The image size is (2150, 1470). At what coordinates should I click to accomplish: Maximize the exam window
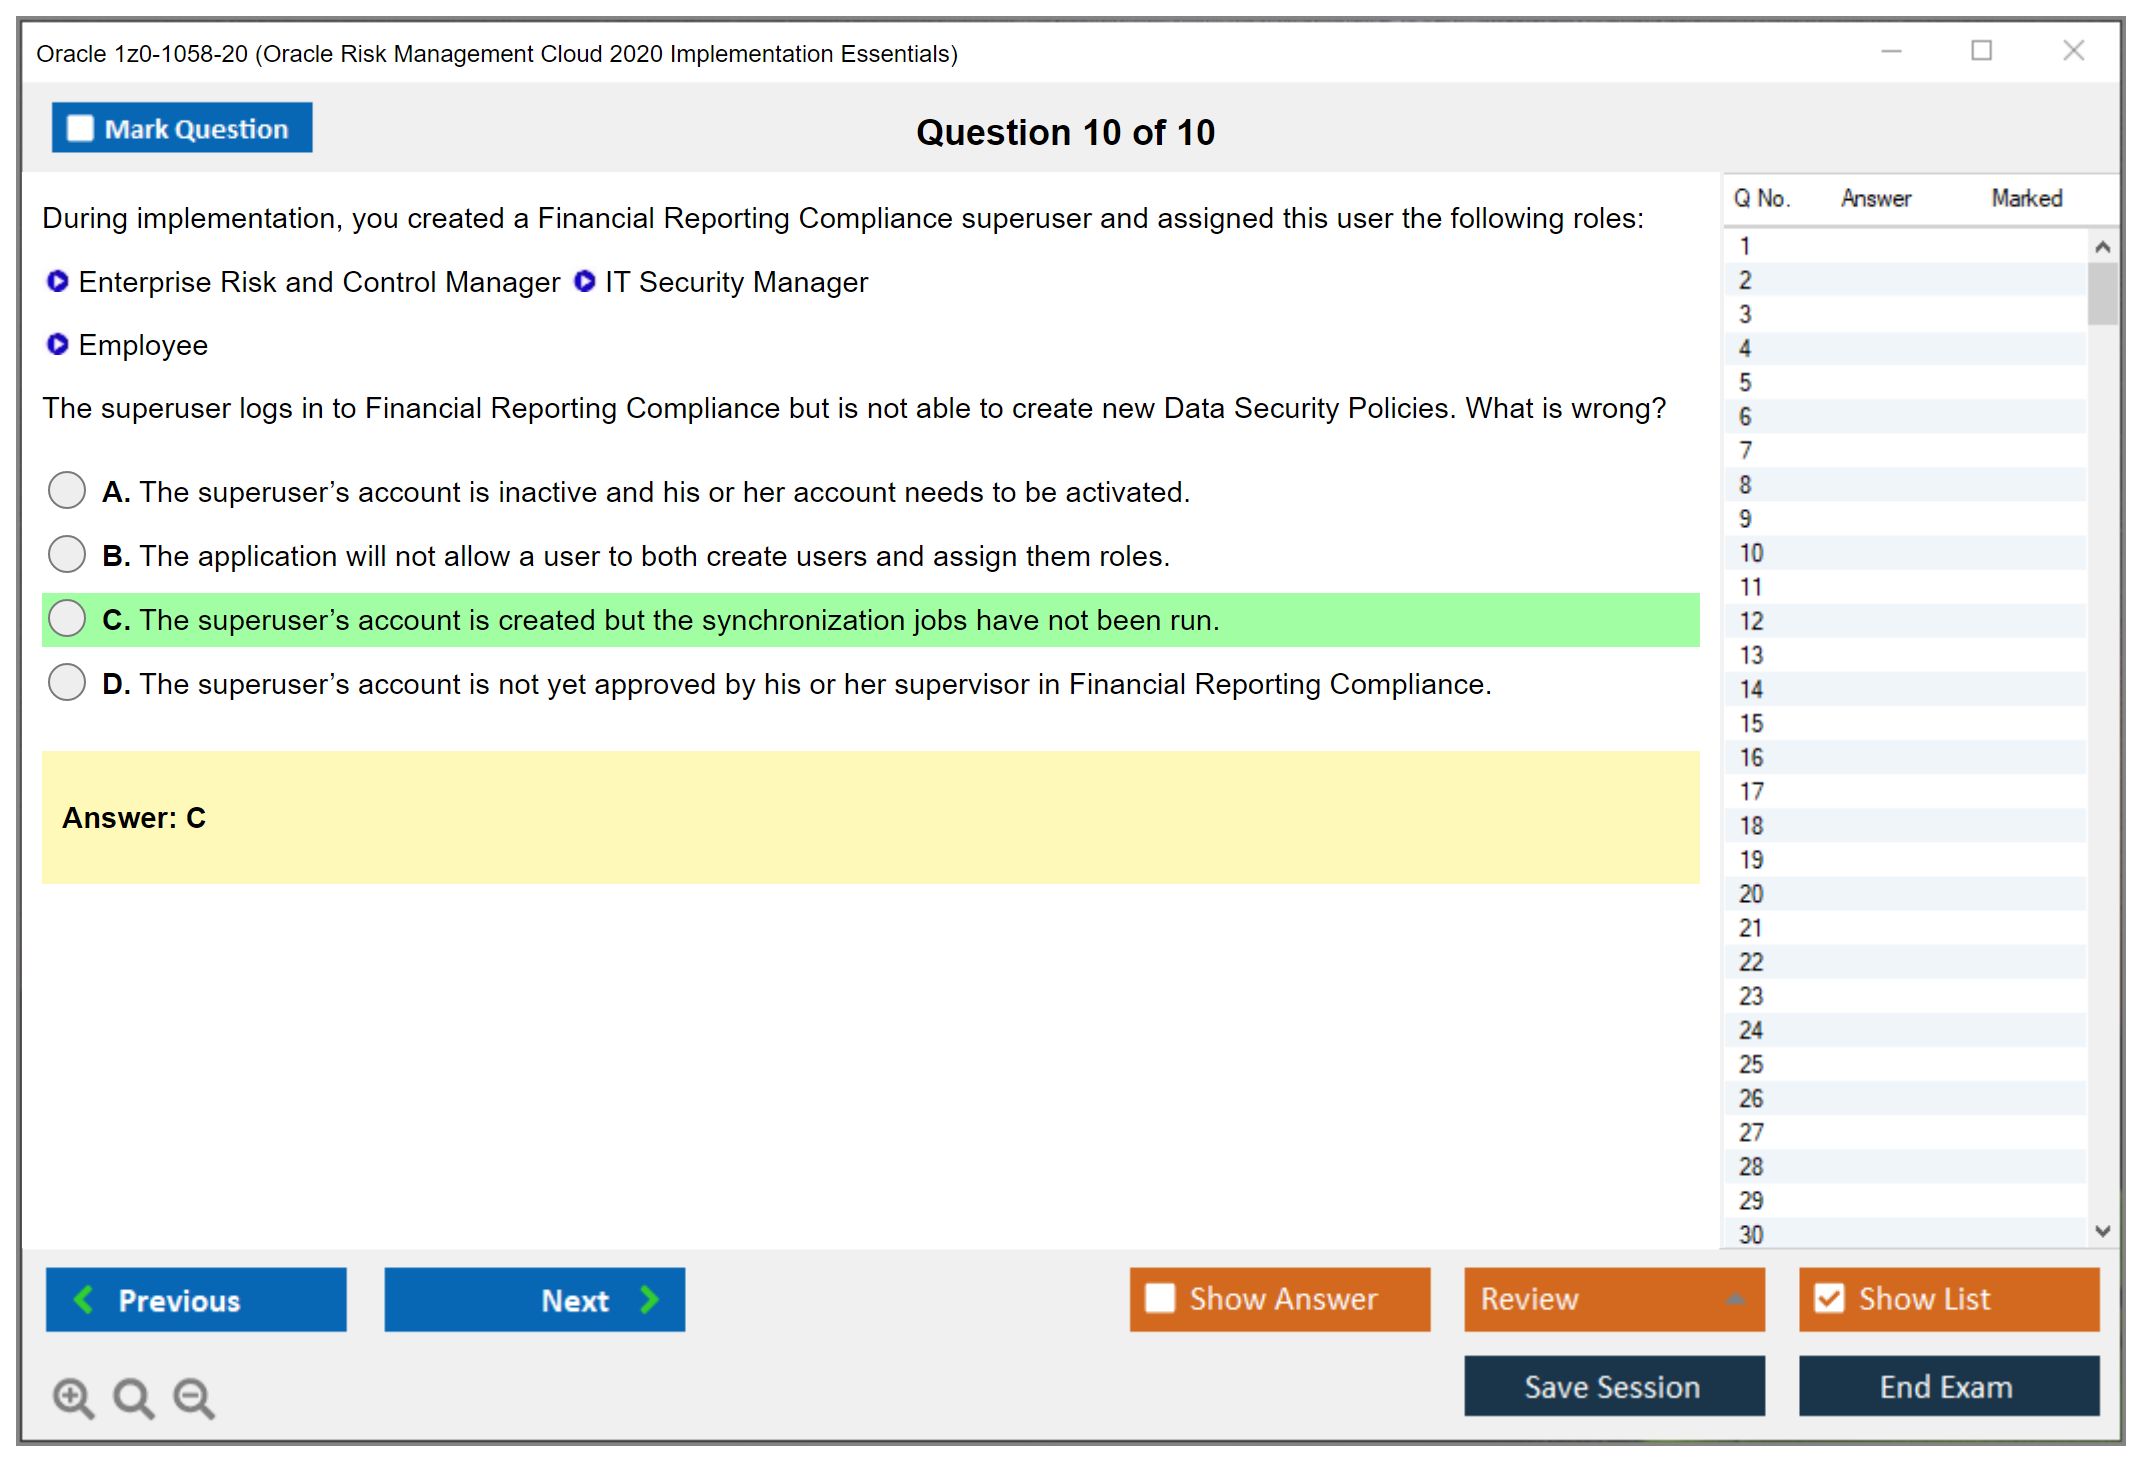tap(1982, 51)
